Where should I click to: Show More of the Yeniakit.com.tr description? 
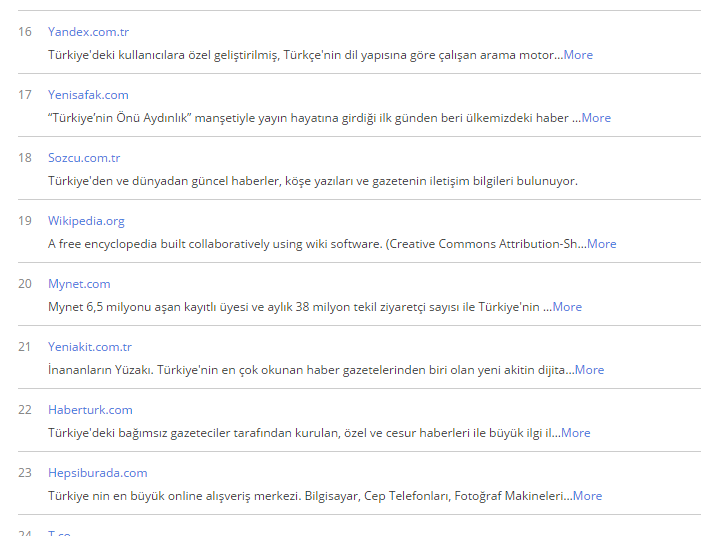[x=589, y=370]
